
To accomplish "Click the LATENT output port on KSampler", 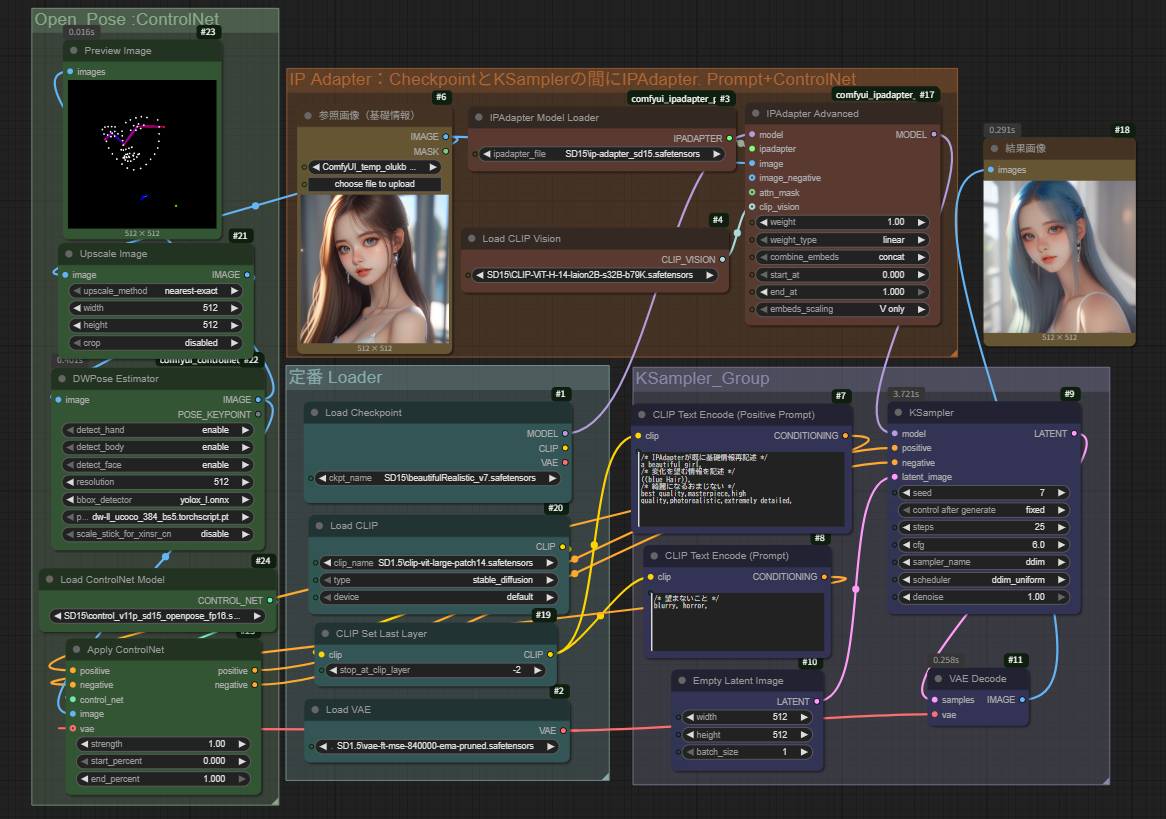I will pyautogui.click(x=1074, y=434).
